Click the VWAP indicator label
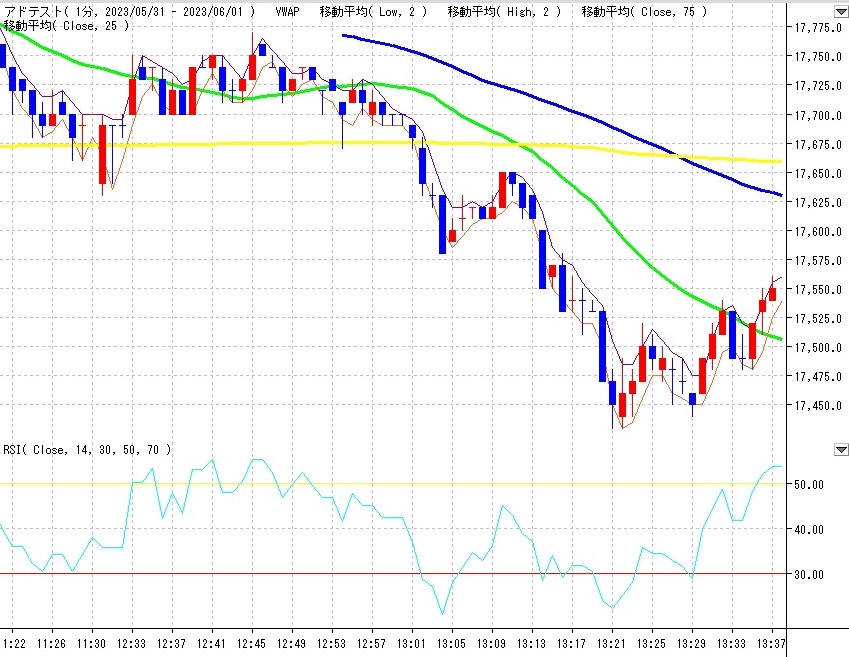 287,12
